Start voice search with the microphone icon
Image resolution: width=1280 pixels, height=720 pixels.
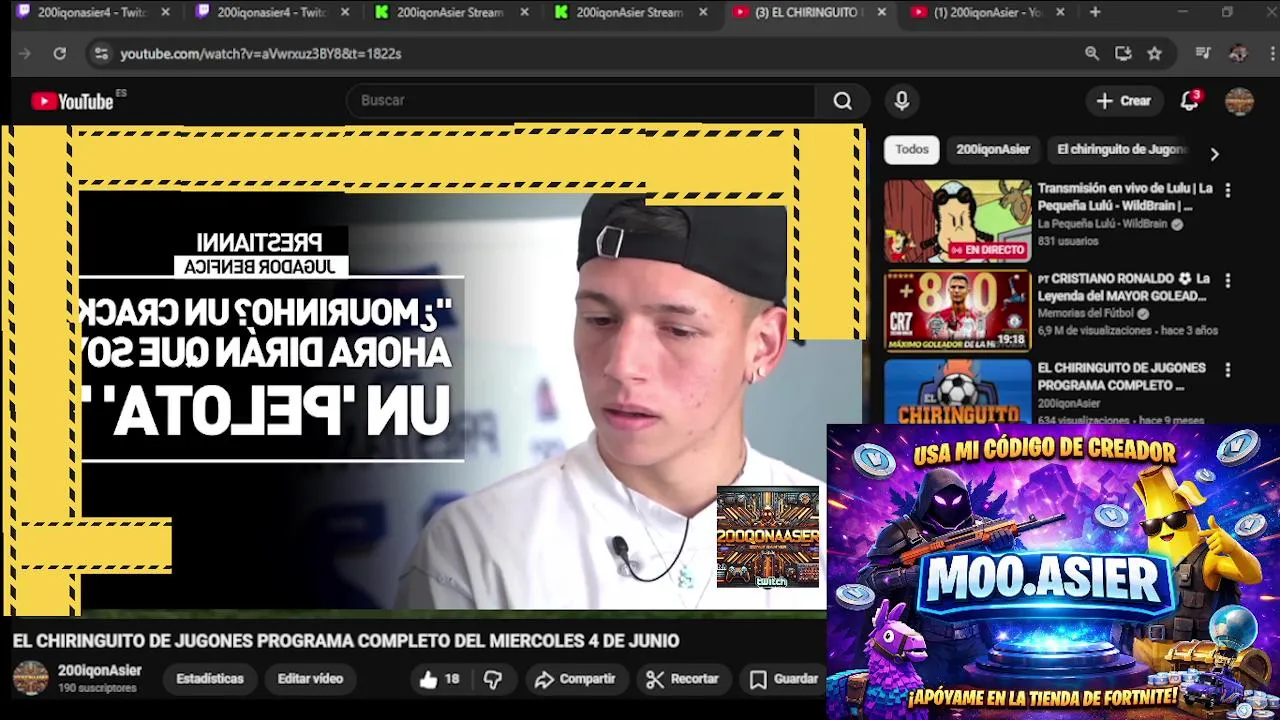point(901,101)
